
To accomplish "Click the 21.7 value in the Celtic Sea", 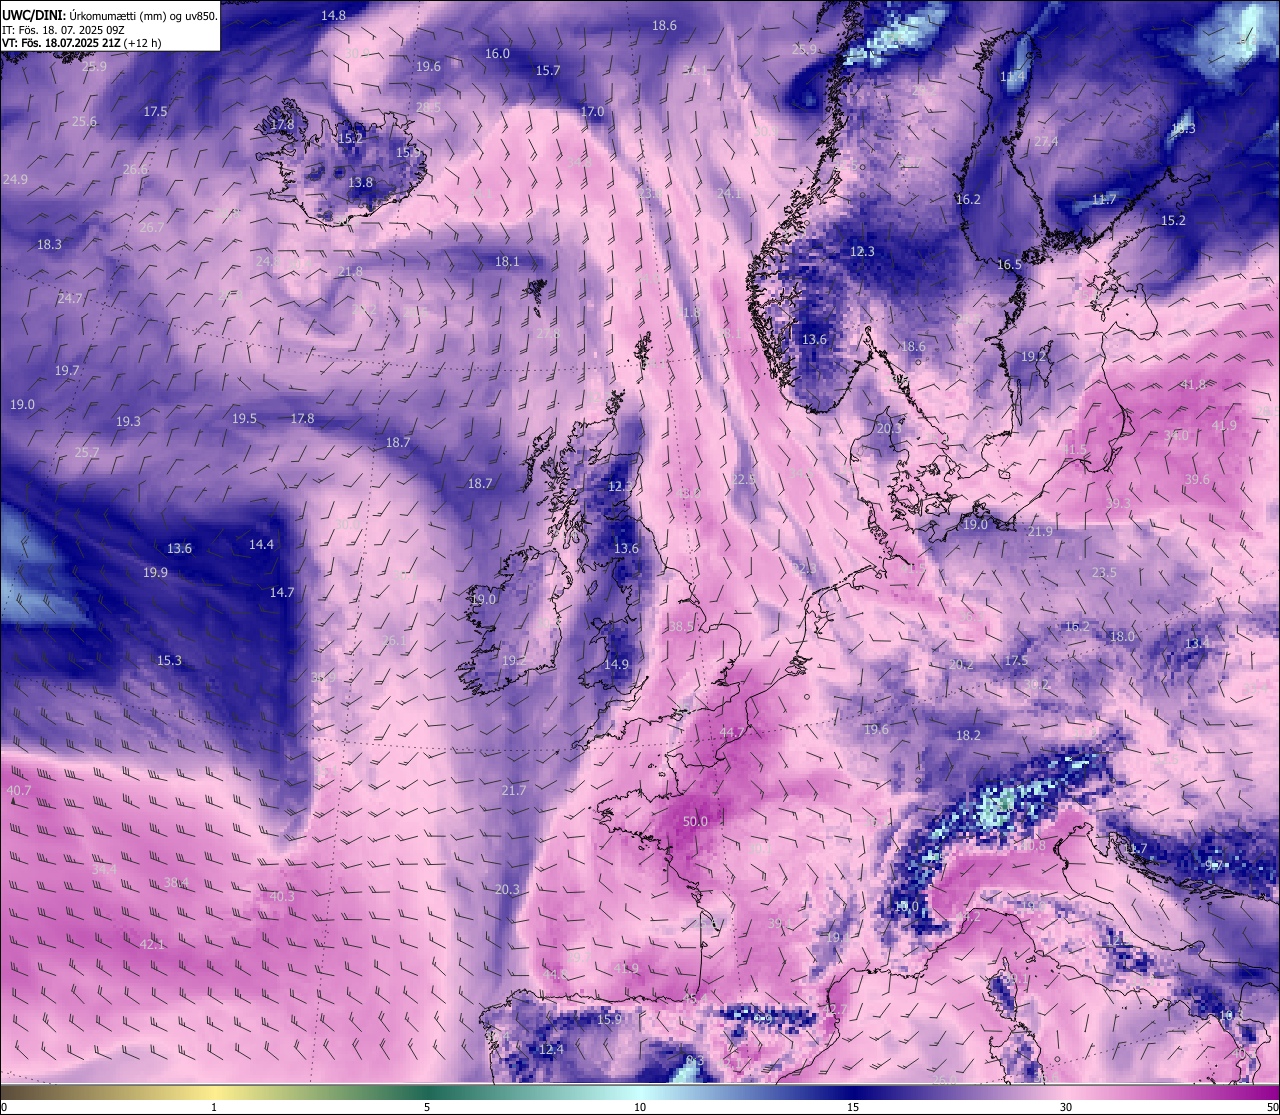I will click(513, 791).
